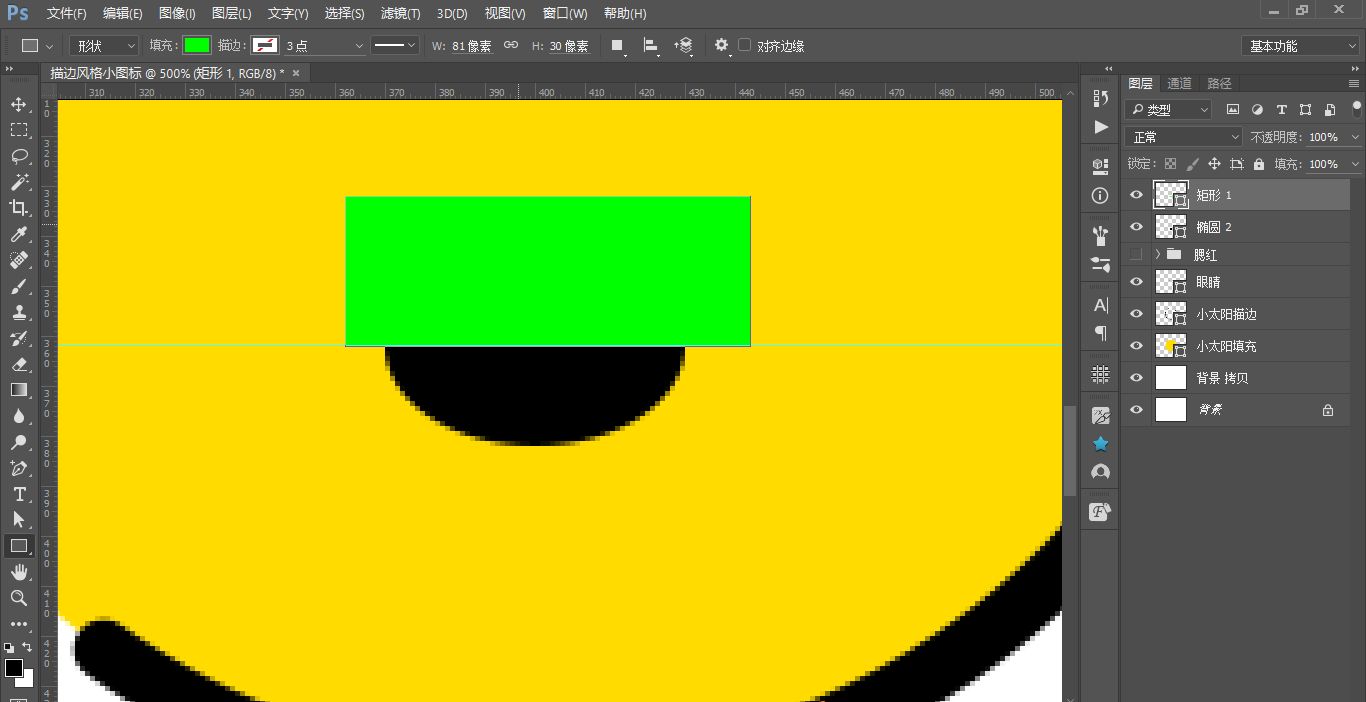1366x702 pixels.
Task: Select the Lasso tool
Action: (x=18, y=156)
